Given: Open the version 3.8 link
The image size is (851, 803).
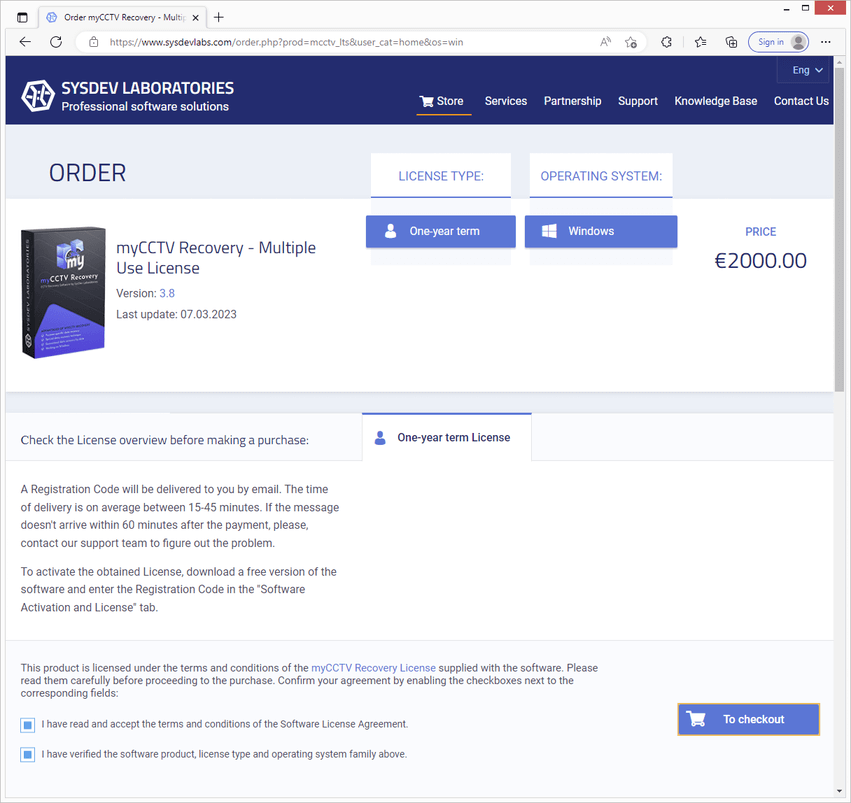Looking at the screenshot, I should pyautogui.click(x=167, y=294).
